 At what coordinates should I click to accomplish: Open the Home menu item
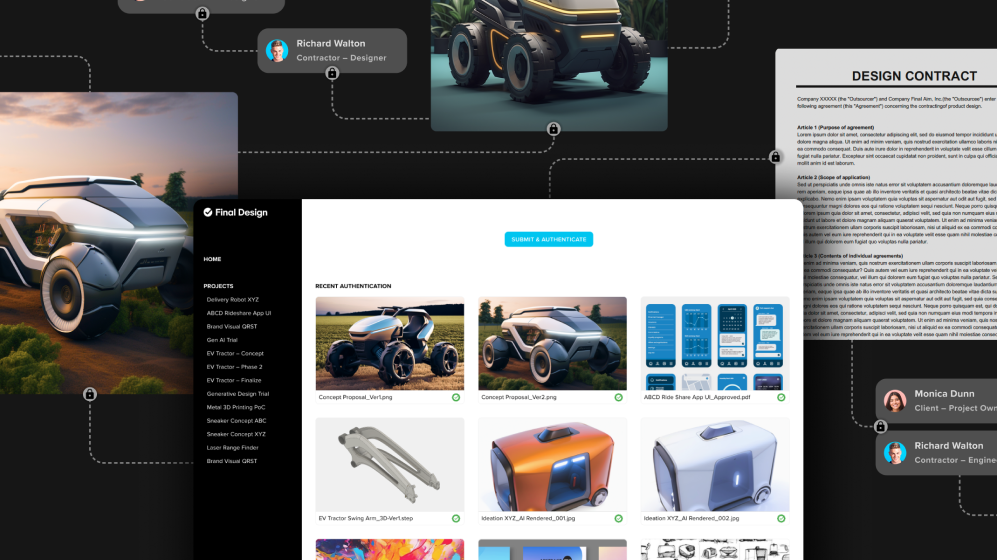click(212, 259)
